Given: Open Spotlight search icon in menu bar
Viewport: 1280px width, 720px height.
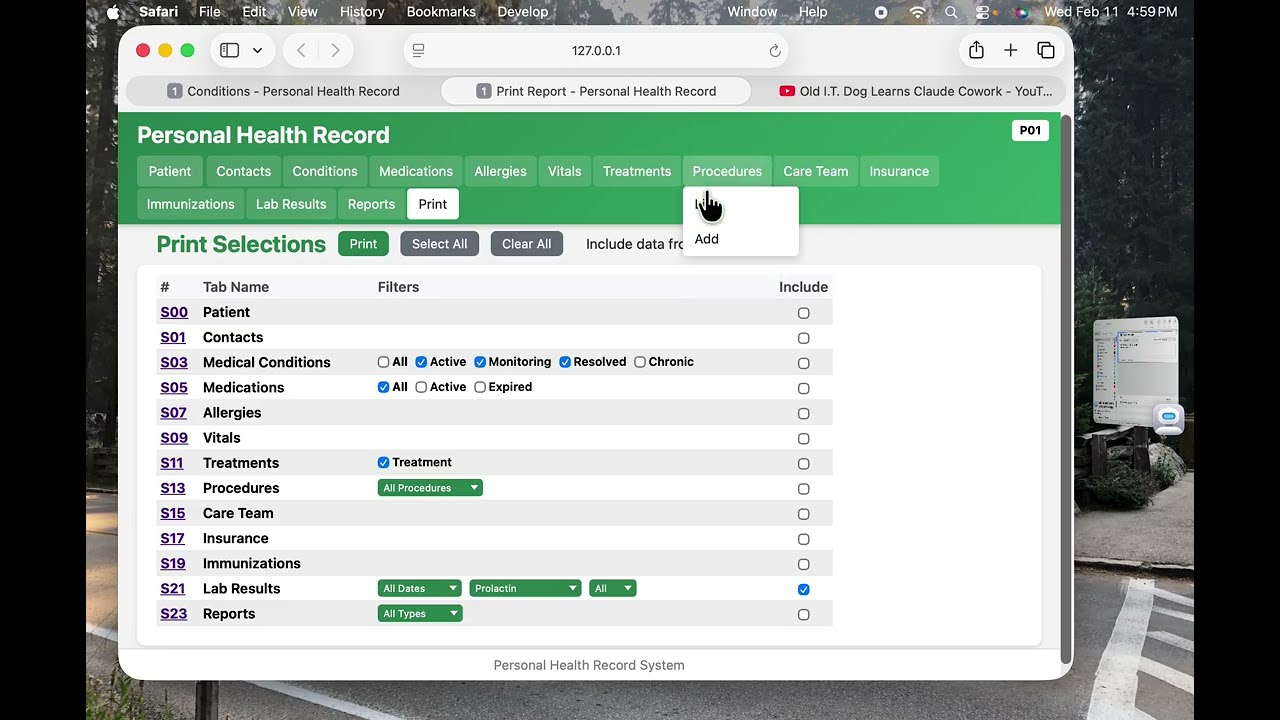Looking at the screenshot, I should pyautogui.click(x=950, y=12).
